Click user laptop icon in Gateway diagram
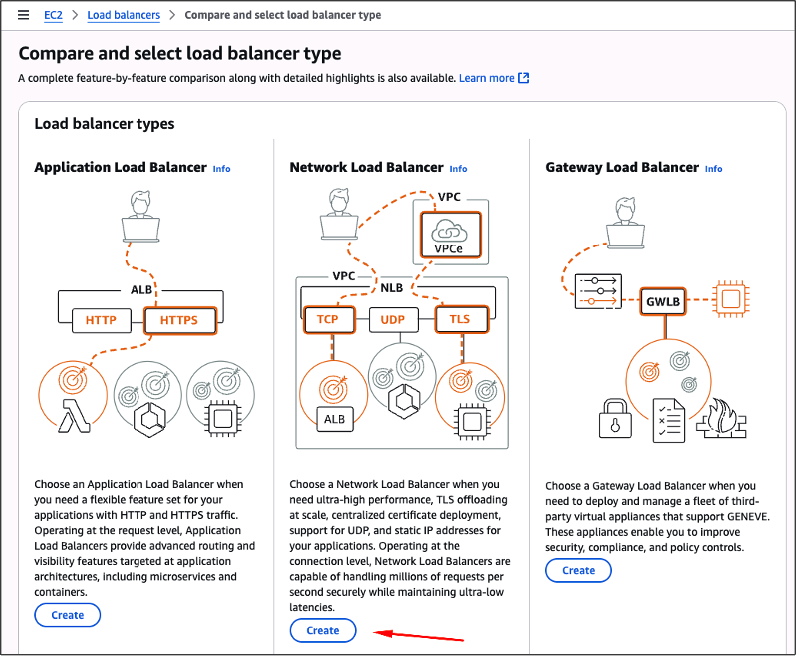This screenshot has width=797, height=658. pyautogui.click(x=625, y=223)
